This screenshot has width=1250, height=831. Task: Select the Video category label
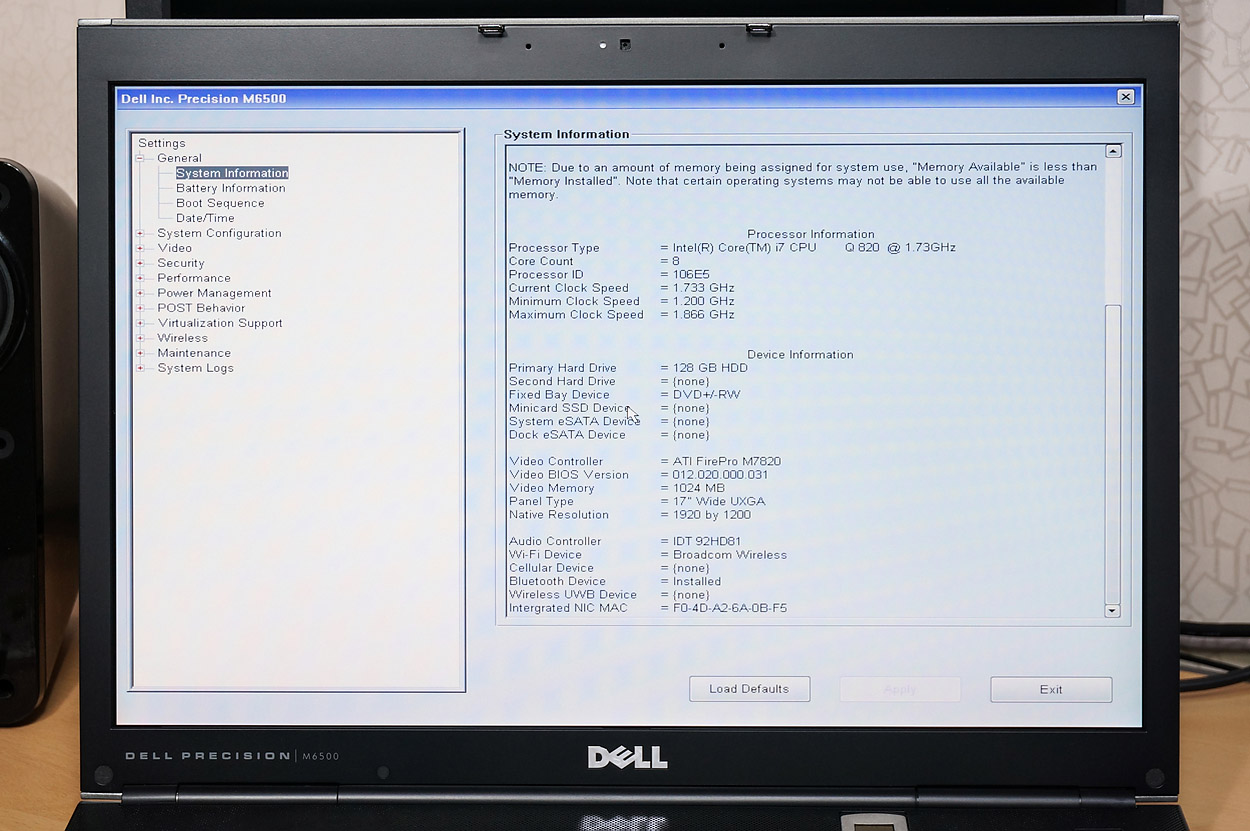[x=174, y=248]
